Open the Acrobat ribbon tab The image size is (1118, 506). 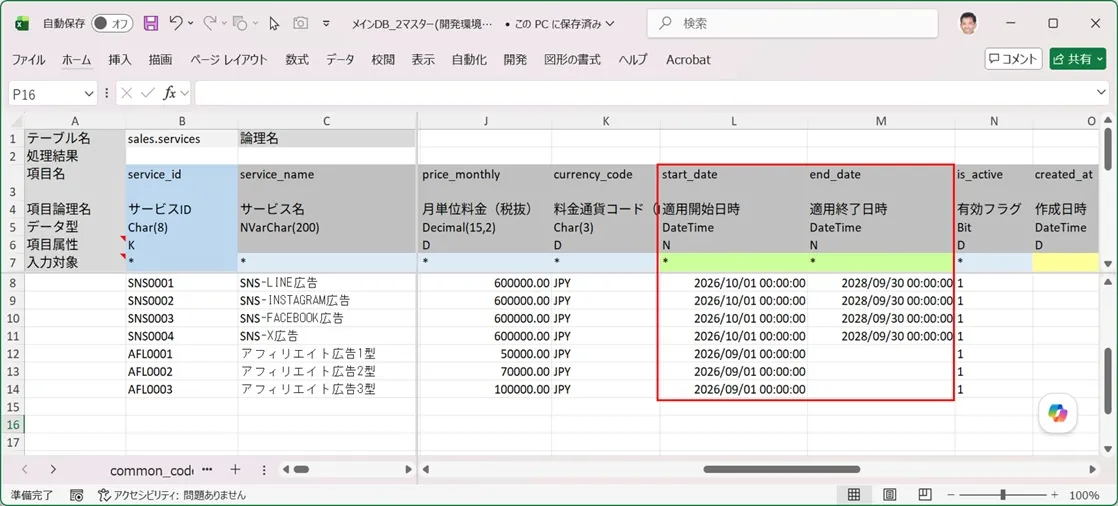click(x=688, y=60)
